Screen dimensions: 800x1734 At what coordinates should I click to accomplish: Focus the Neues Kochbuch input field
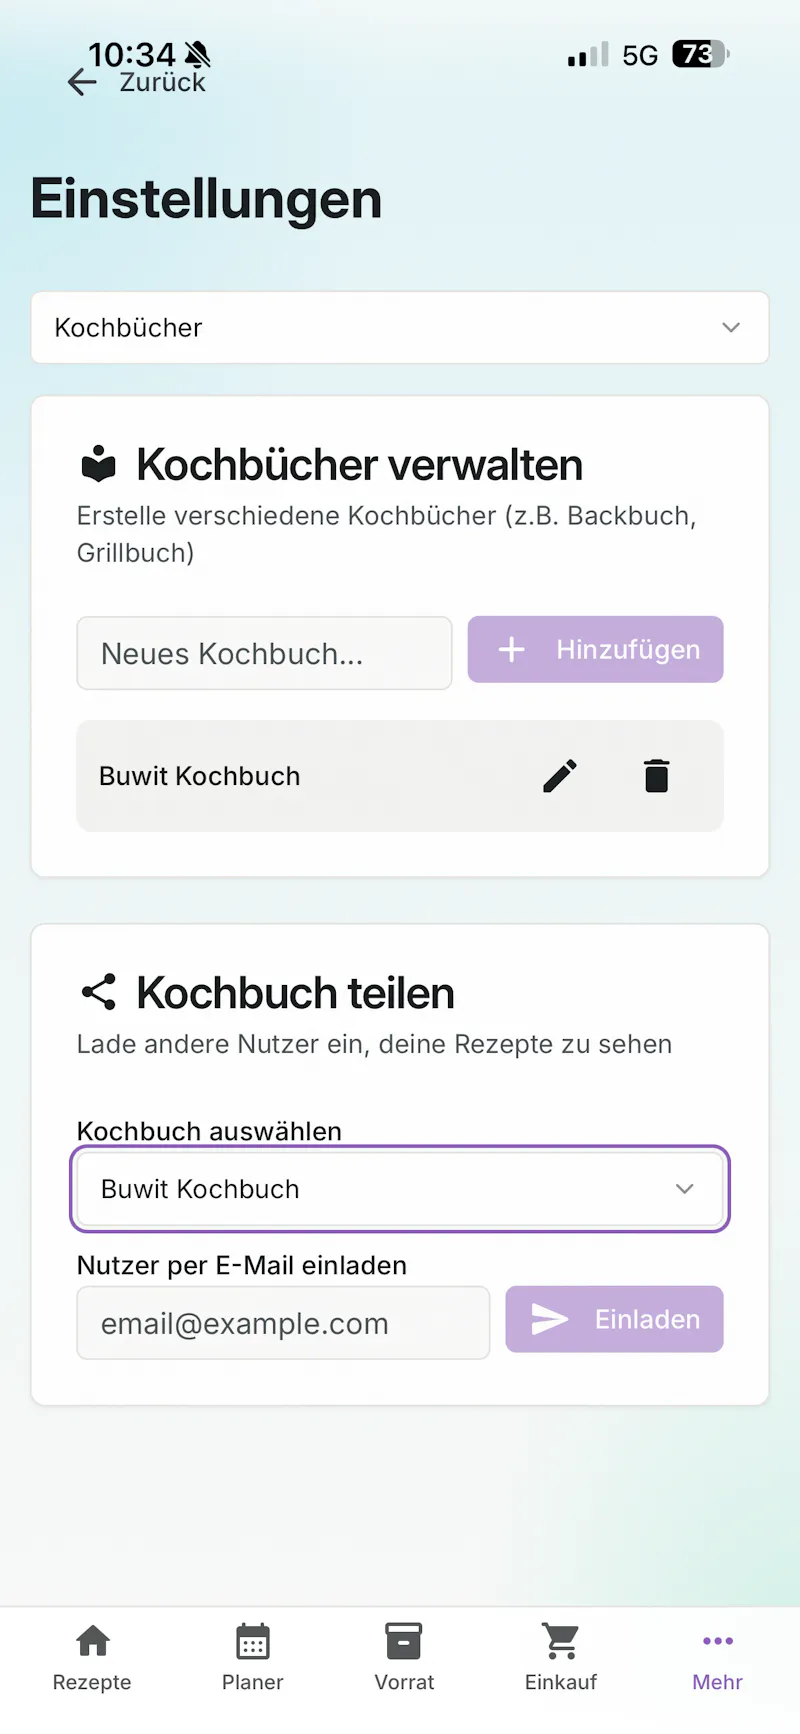click(264, 653)
